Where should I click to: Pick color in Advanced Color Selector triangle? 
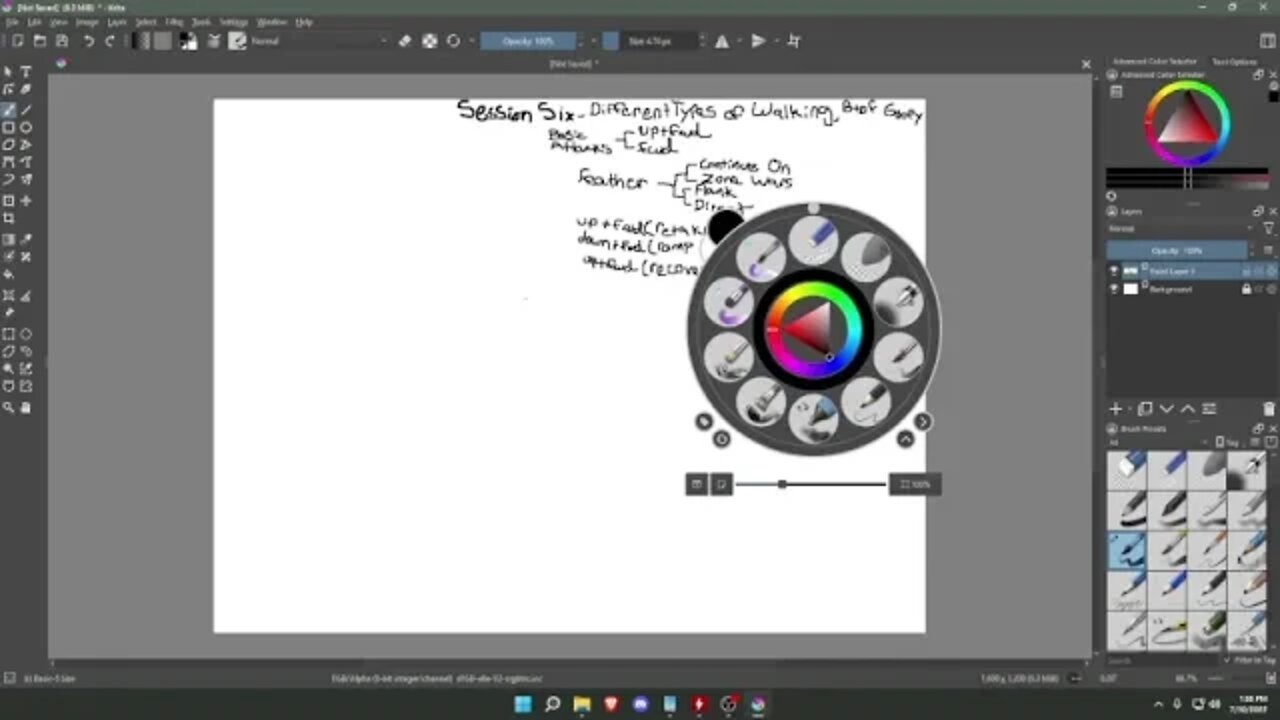click(1186, 123)
